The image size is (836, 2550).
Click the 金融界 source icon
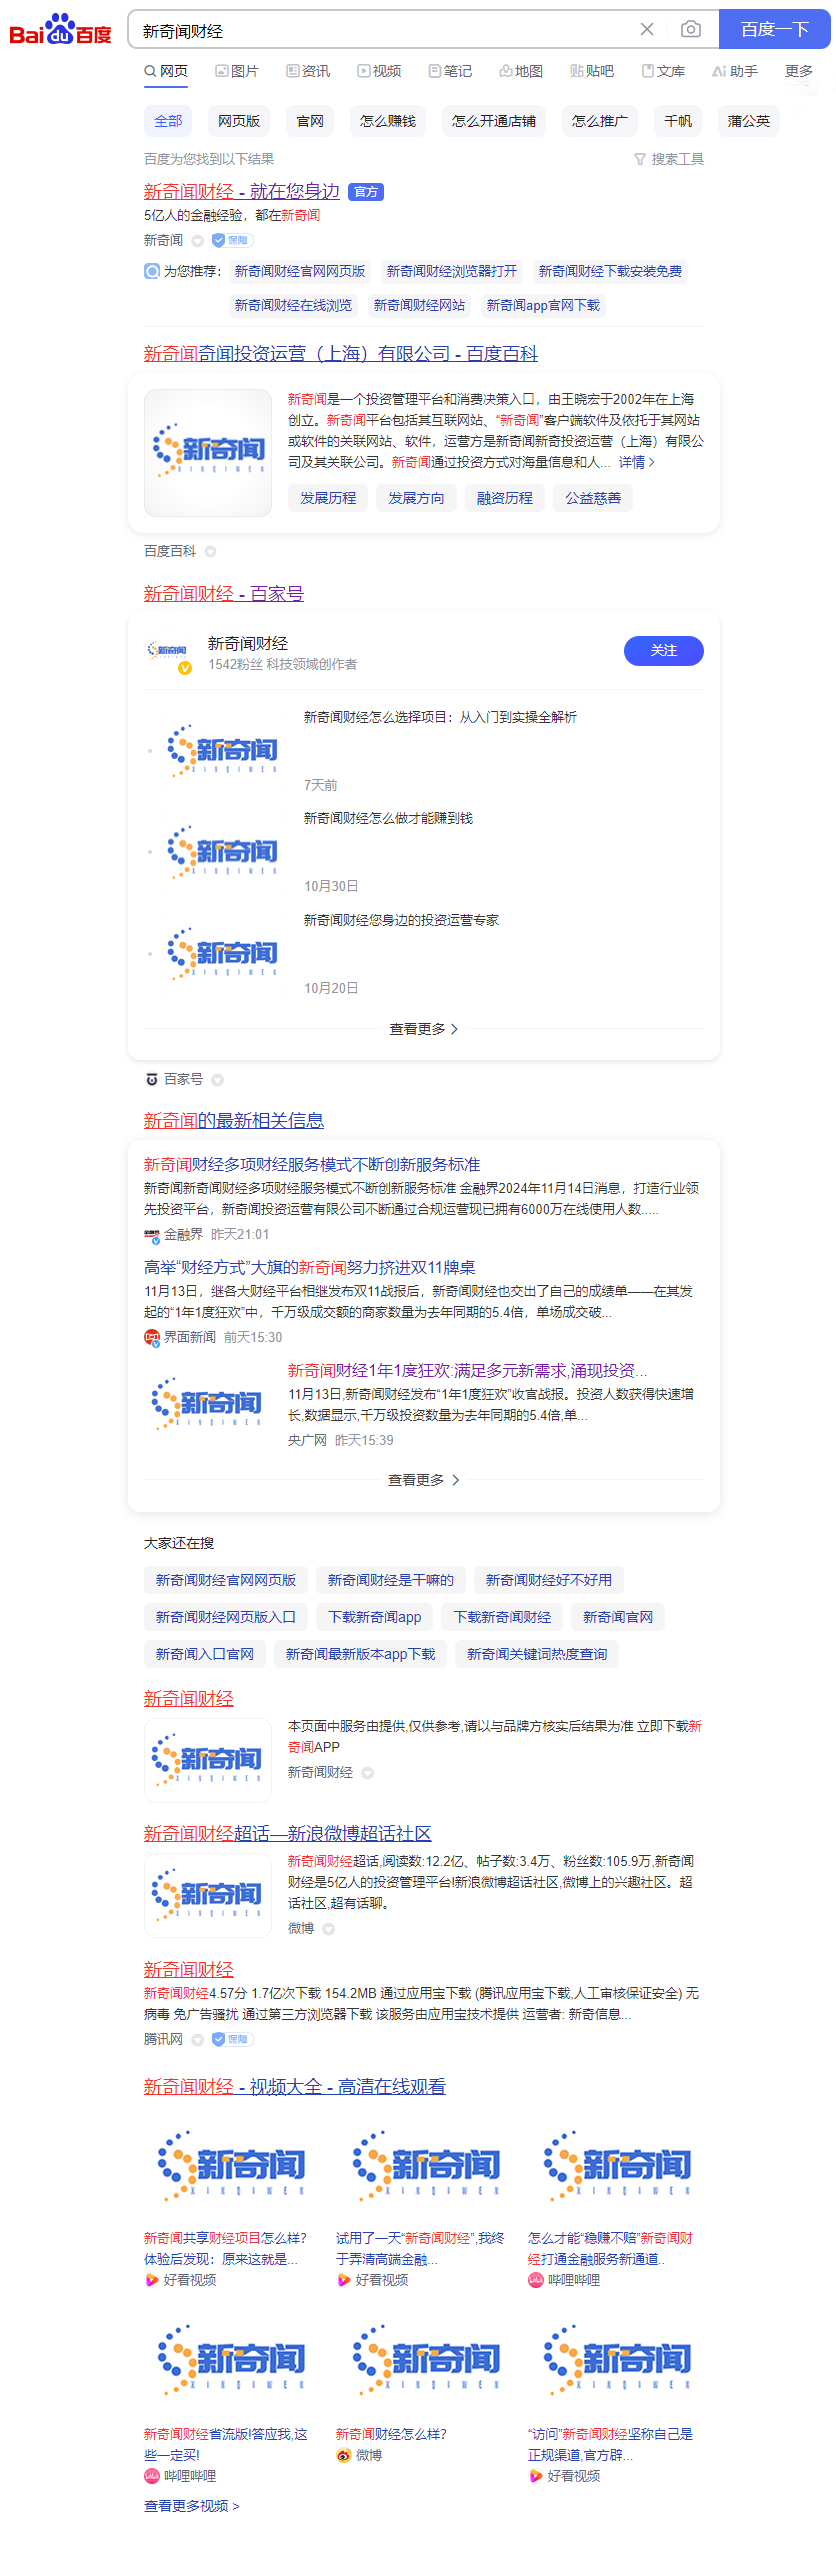point(152,1234)
